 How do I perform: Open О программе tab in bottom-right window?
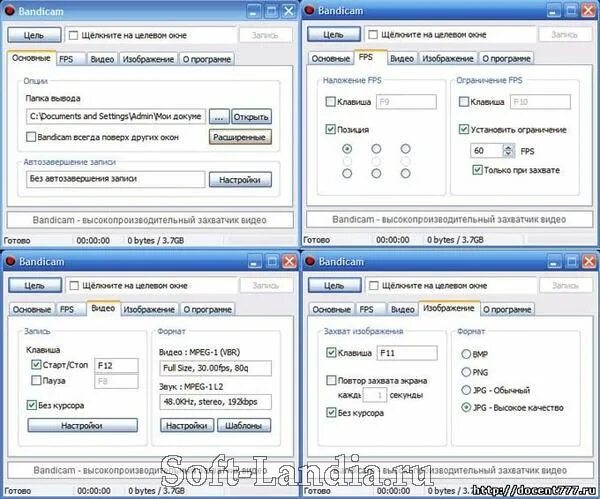[507, 309]
